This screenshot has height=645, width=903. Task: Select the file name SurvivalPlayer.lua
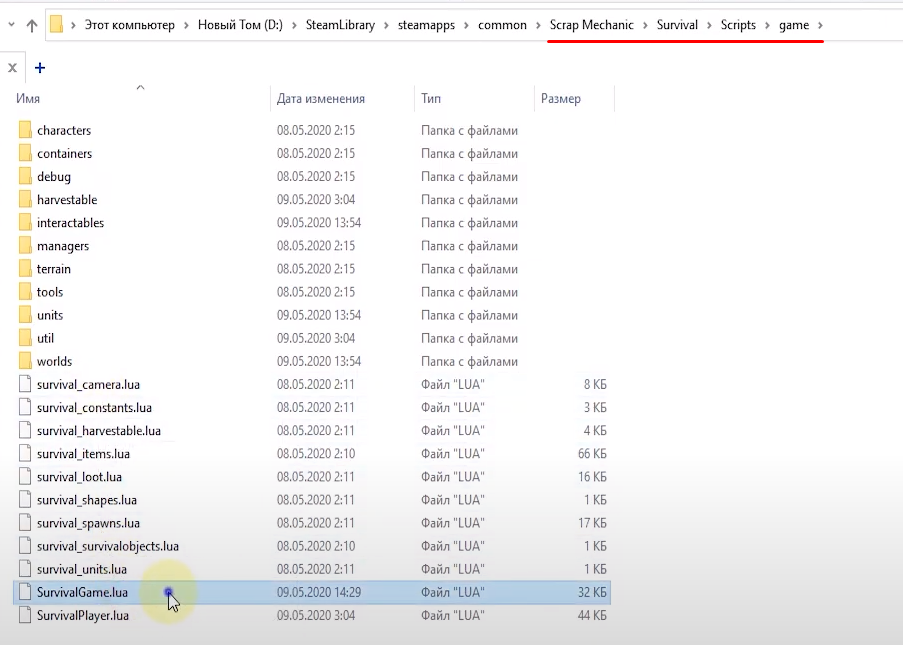83,615
